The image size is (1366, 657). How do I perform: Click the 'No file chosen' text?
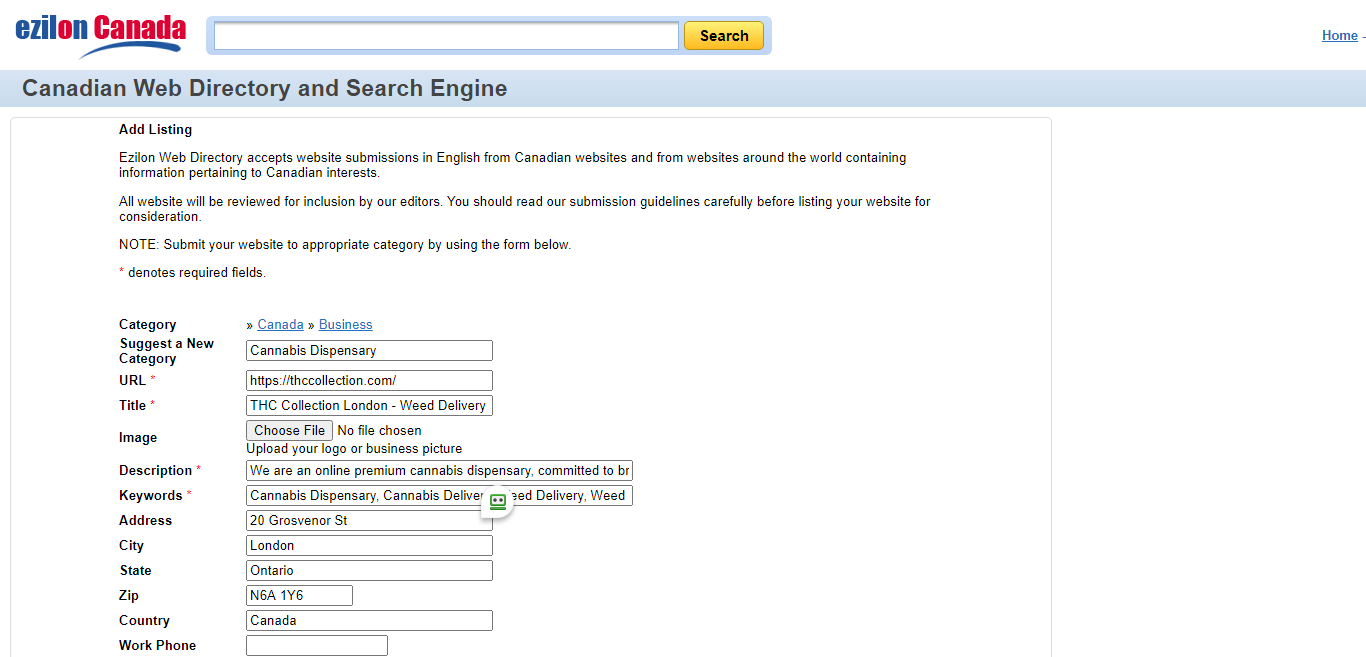[x=380, y=431]
